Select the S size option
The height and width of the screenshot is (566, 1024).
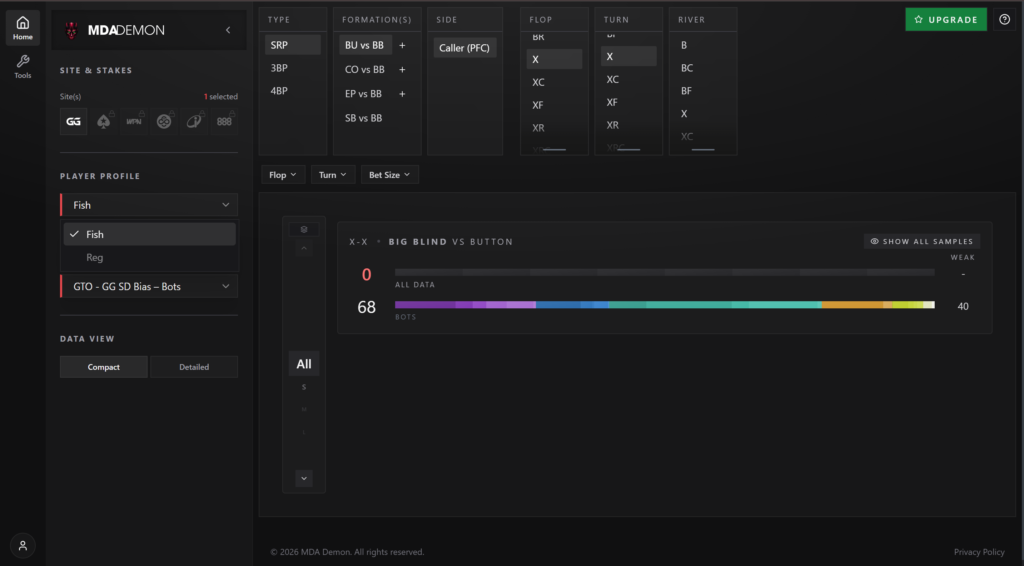click(x=304, y=387)
